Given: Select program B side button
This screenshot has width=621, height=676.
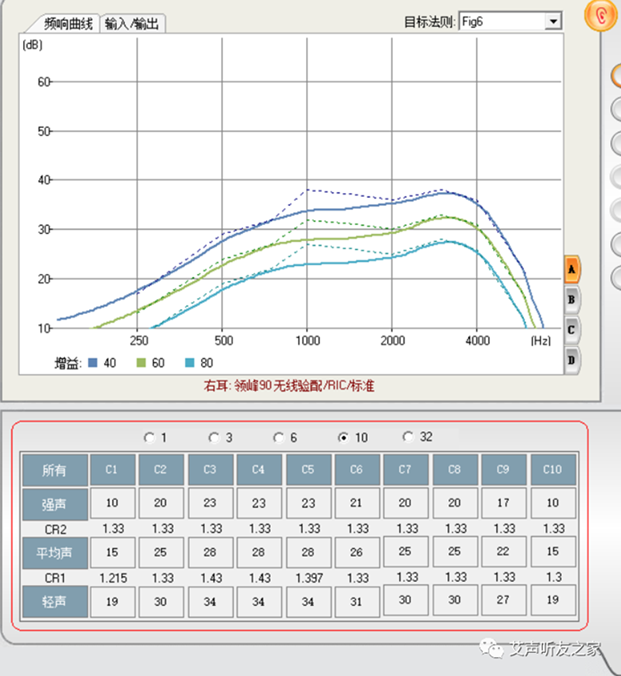Looking at the screenshot, I should (572, 298).
